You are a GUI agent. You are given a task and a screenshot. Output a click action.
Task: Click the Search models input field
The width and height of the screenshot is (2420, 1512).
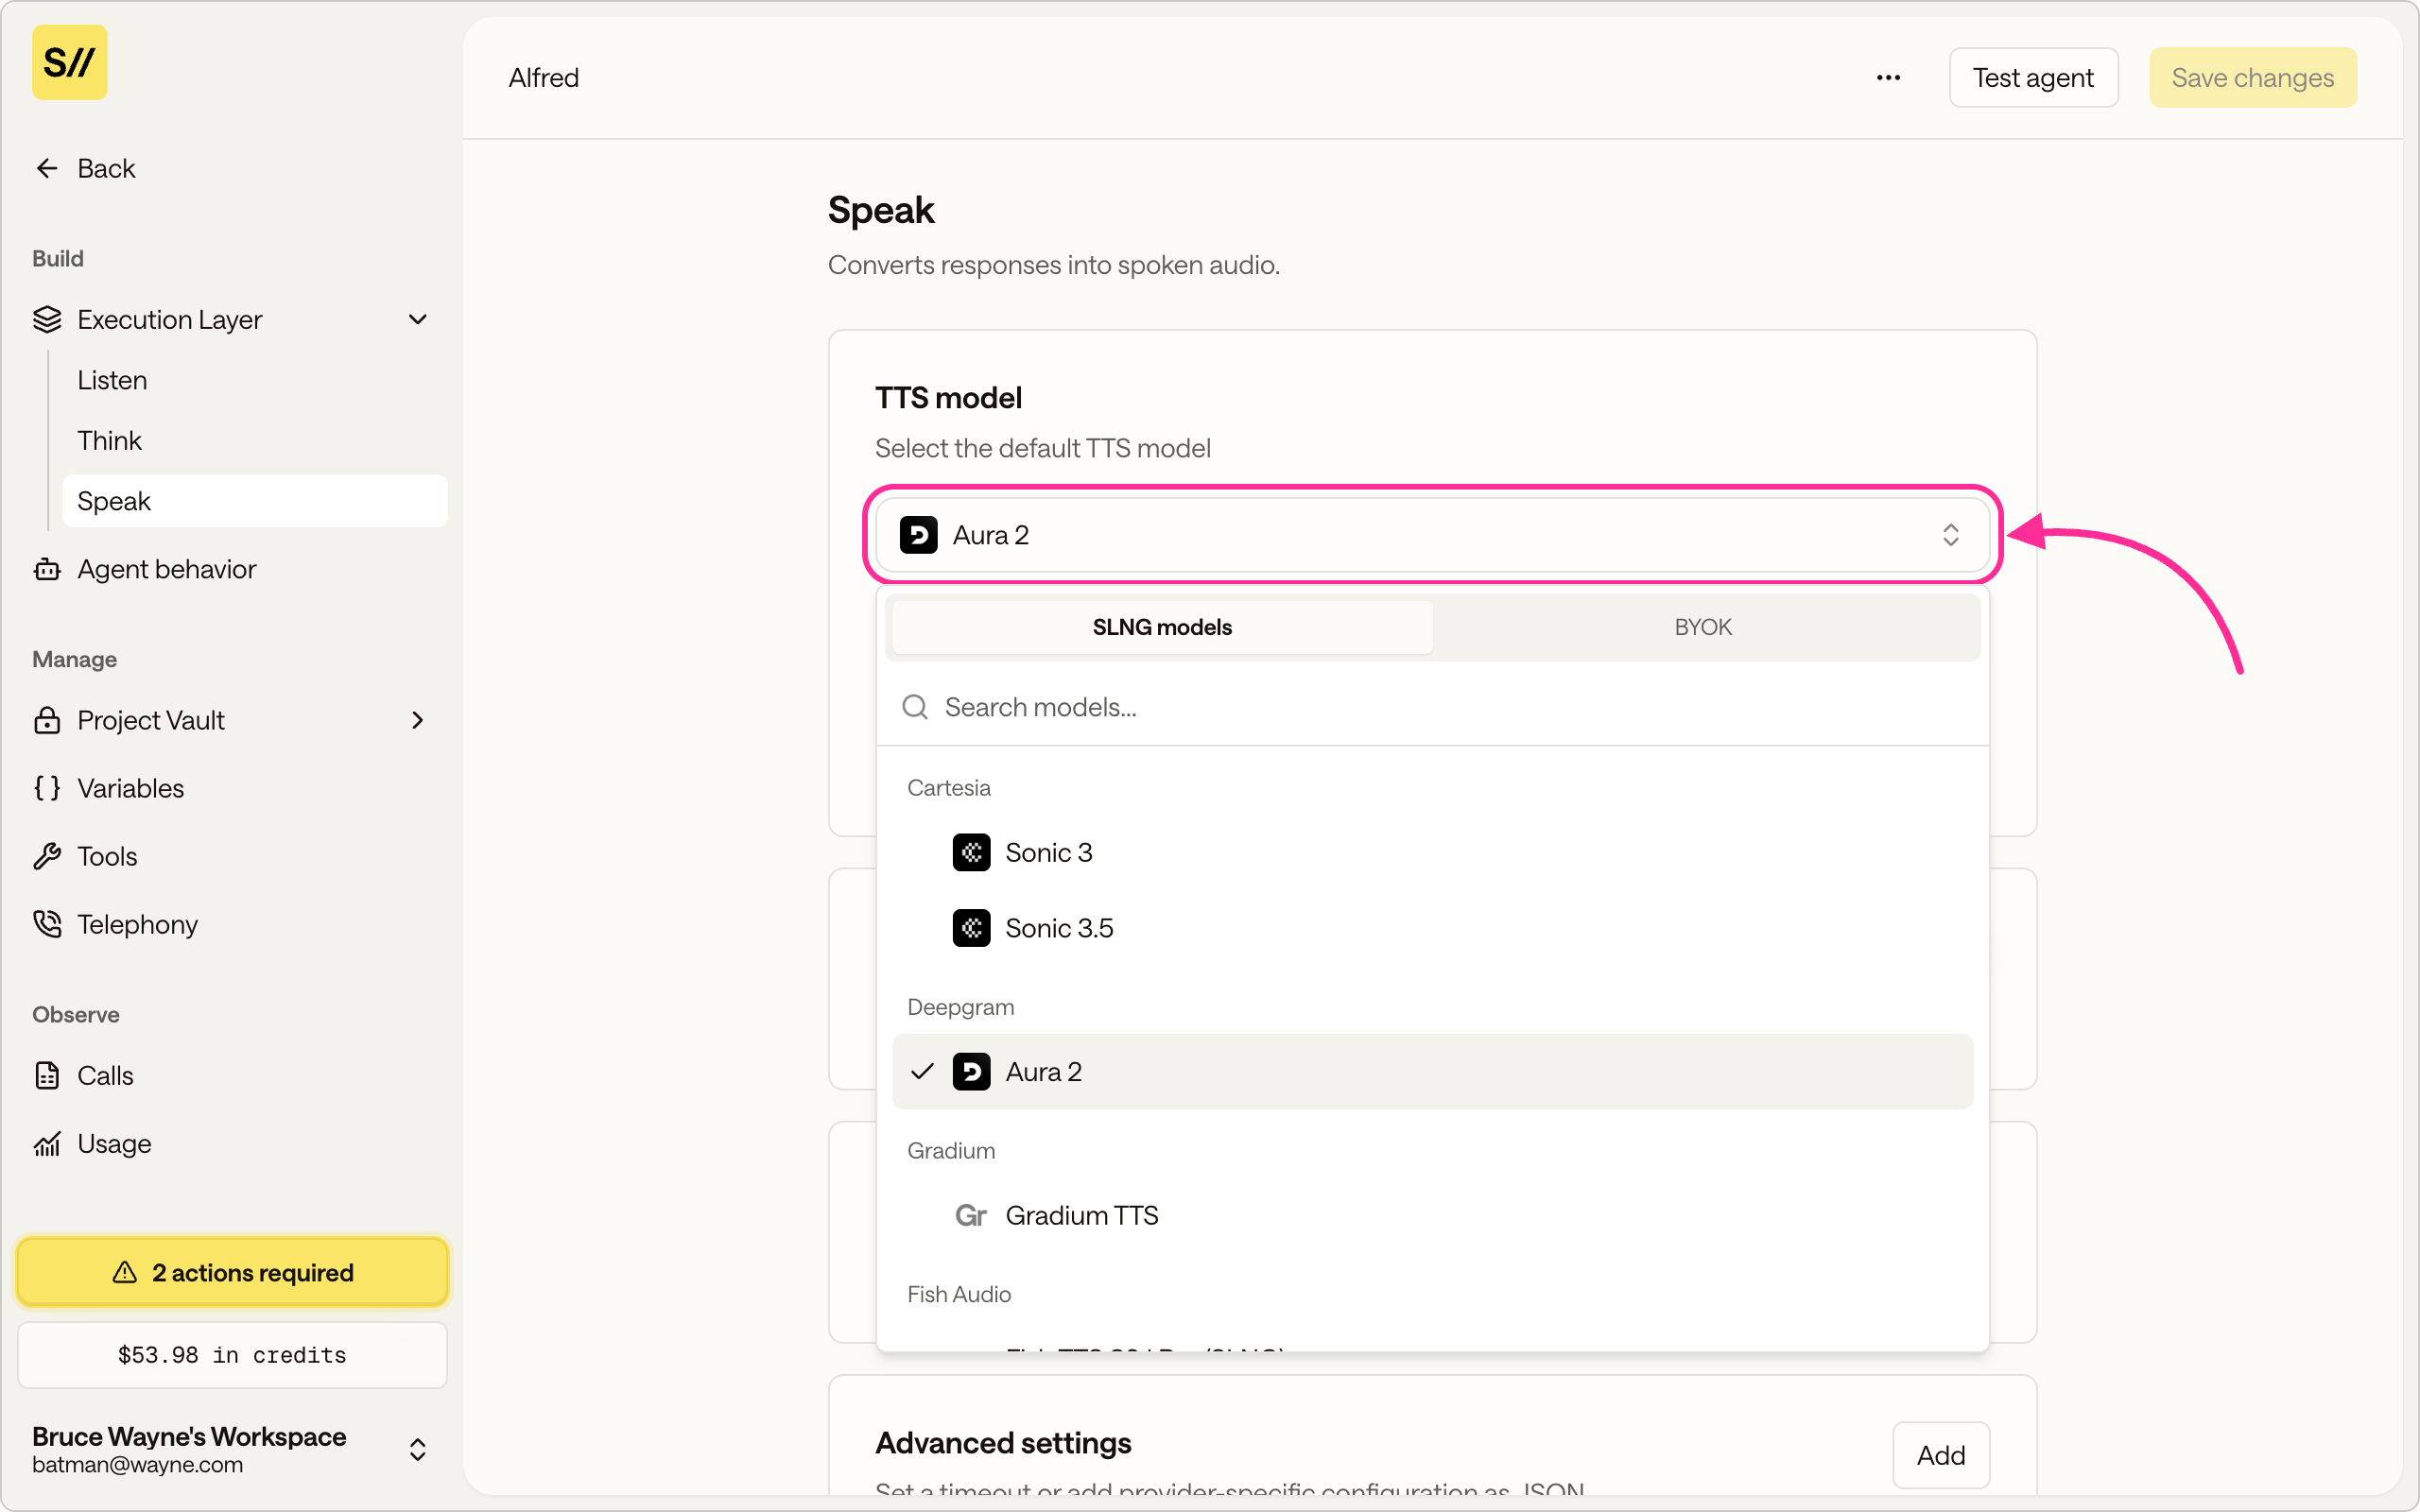1432,707
